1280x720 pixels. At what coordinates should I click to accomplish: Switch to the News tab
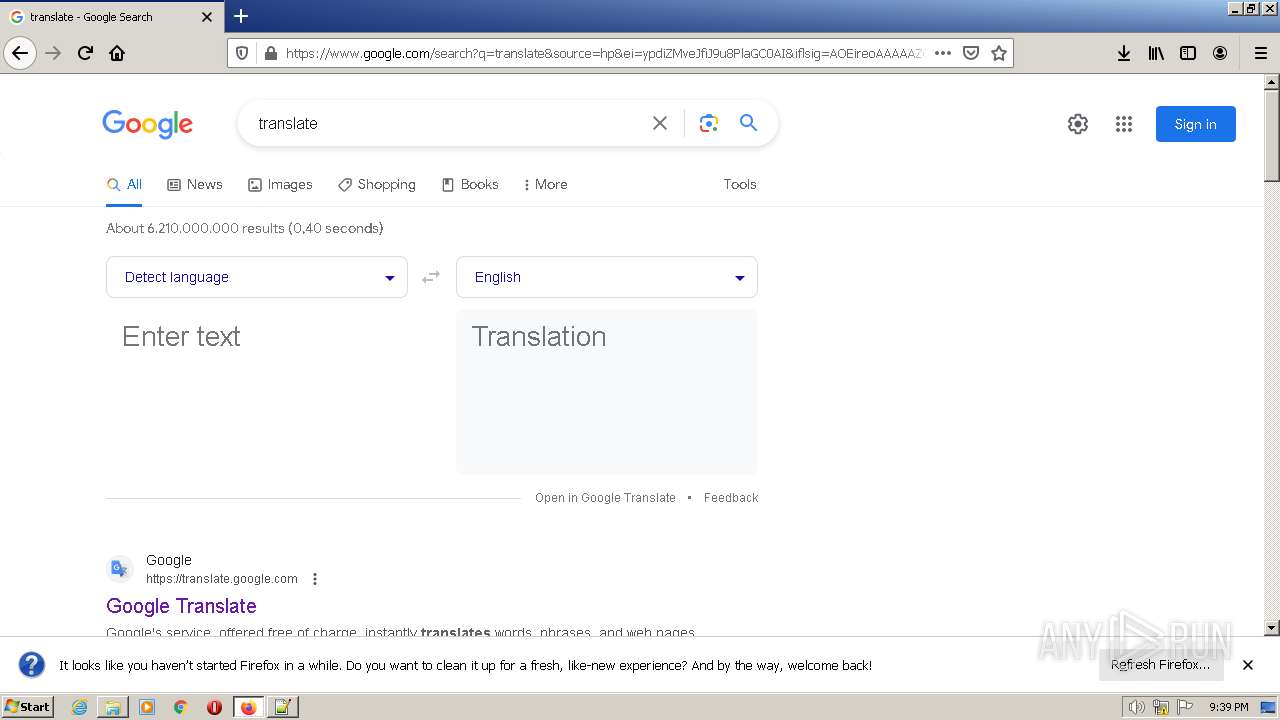195,184
